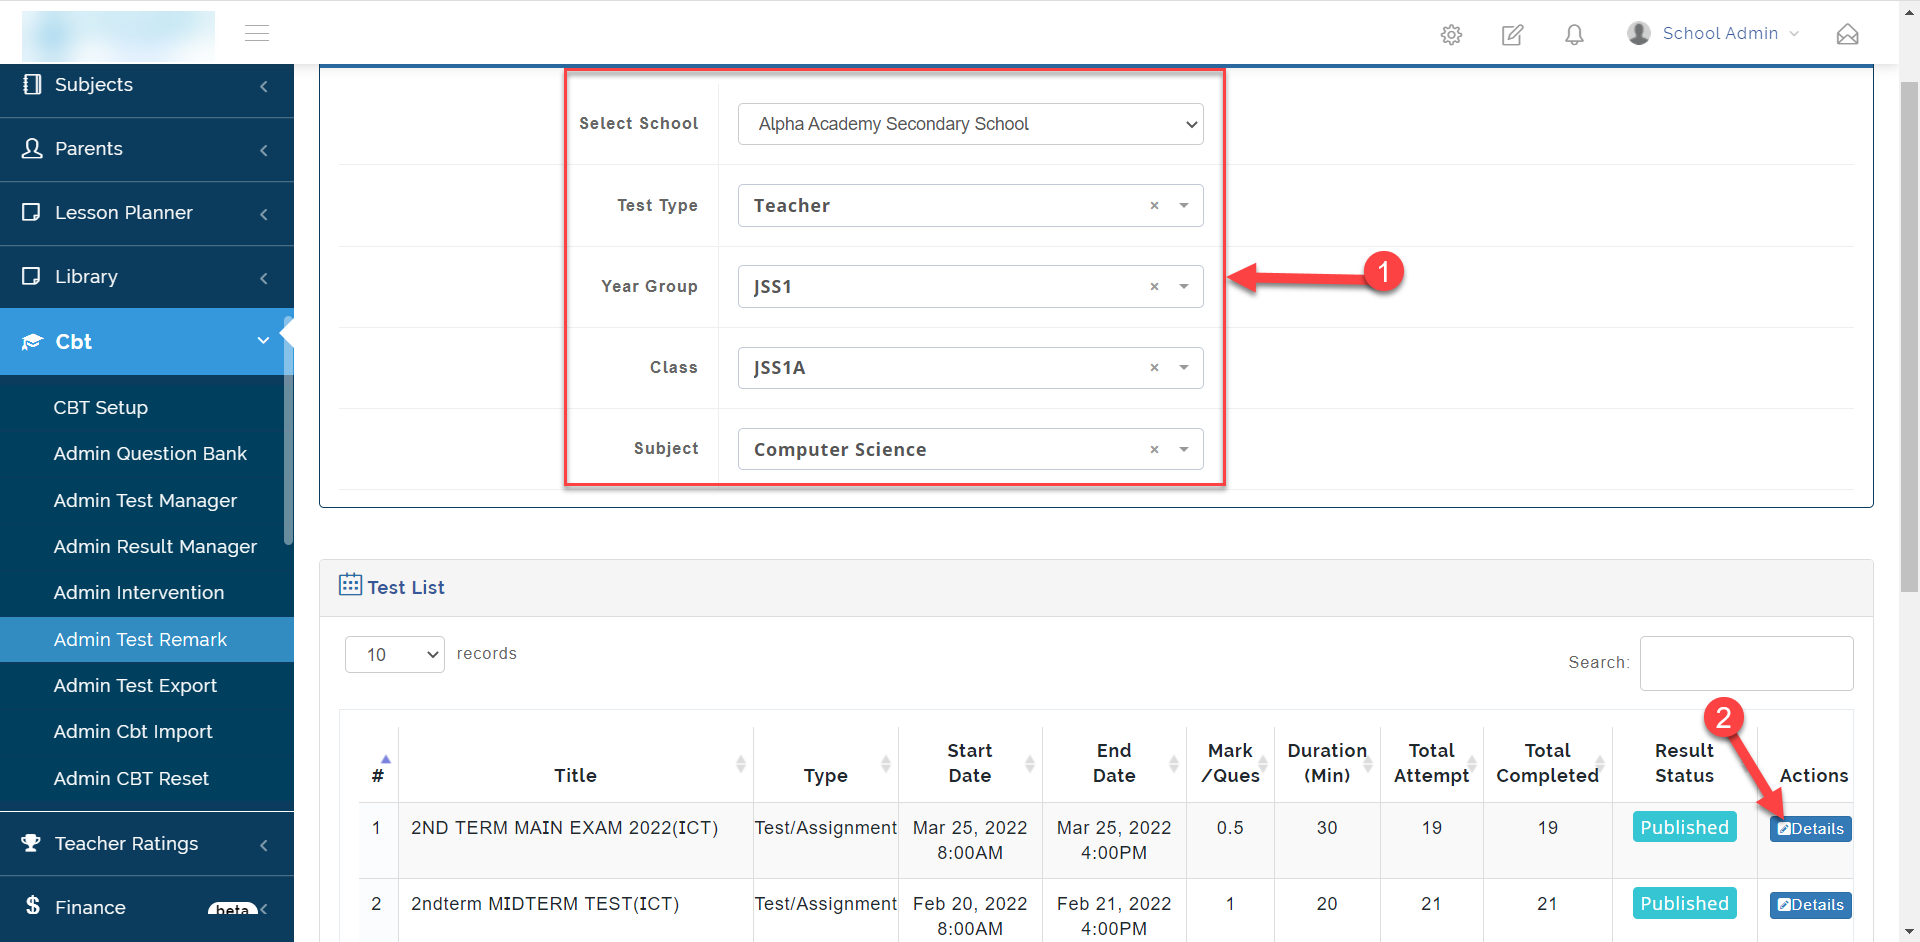
Task: Open Details for 2ND TERM MAIN EXAM
Action: click(x=1810, y=829)
